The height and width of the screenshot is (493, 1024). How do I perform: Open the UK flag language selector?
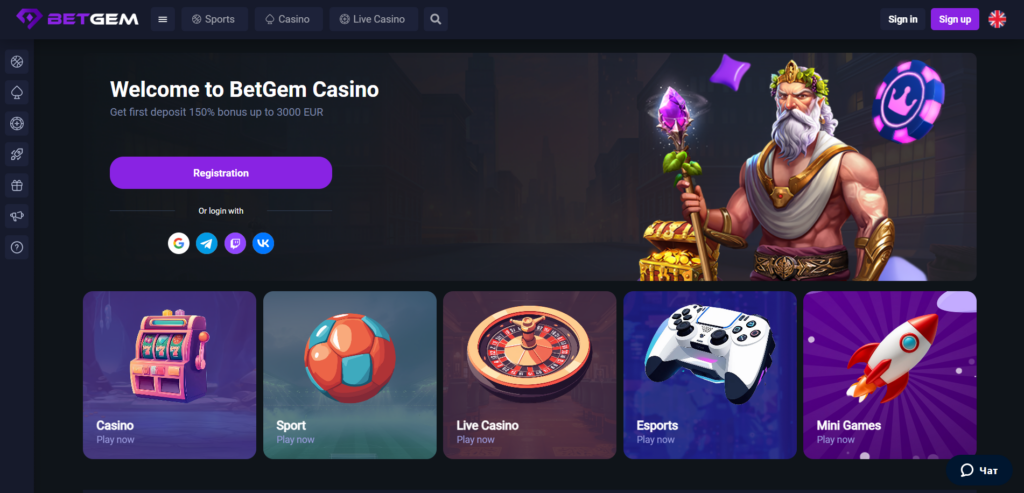tap(997, 19)
